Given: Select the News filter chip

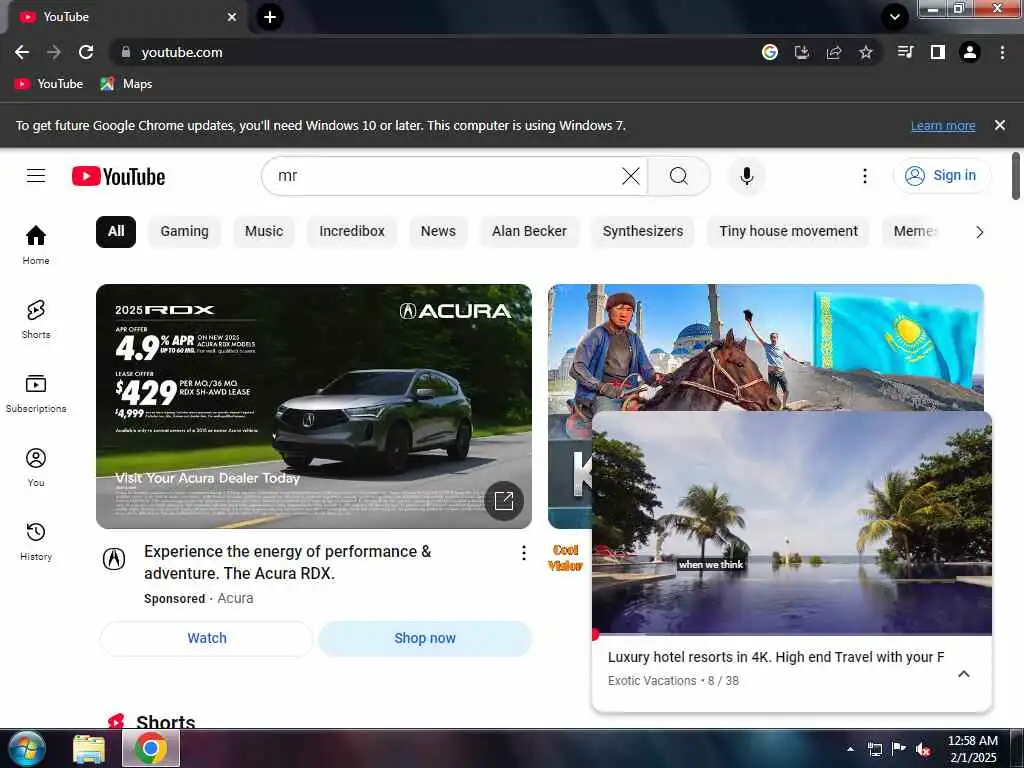Looking at the screenshot, I should [438, 232].
